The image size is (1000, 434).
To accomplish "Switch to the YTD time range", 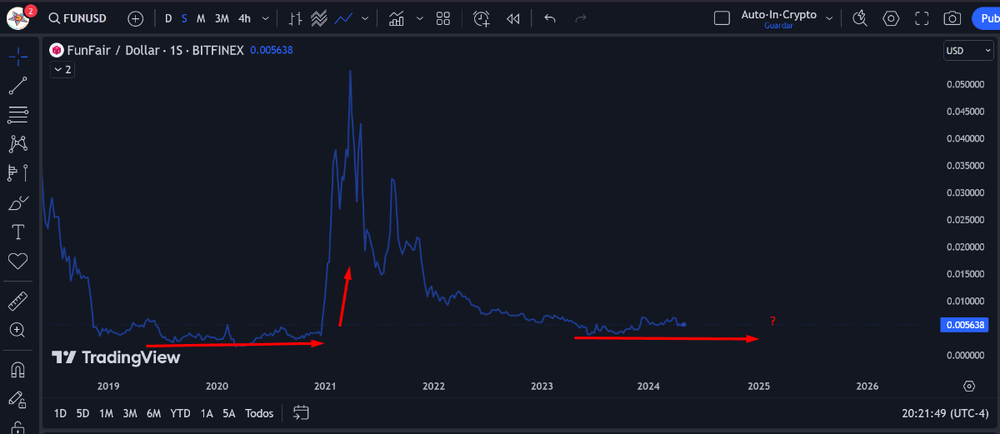I will click(180, 413).
